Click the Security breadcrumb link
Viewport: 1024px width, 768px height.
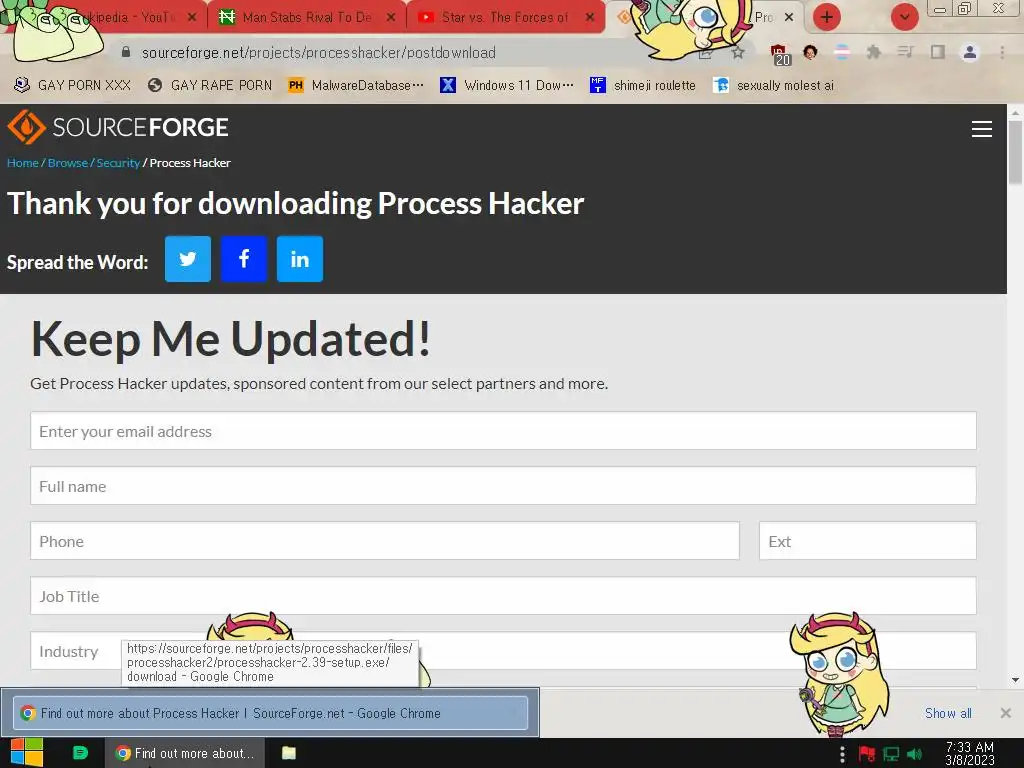coord(118,163)
